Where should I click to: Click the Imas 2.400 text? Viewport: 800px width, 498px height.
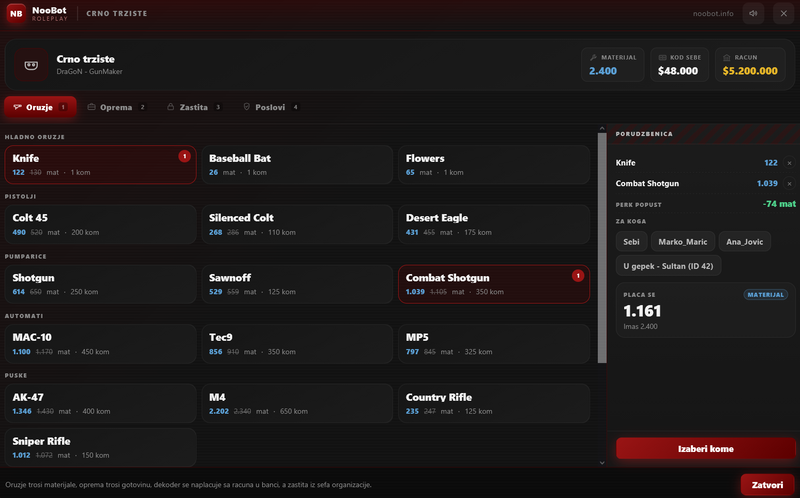click(x=640, y=327)
